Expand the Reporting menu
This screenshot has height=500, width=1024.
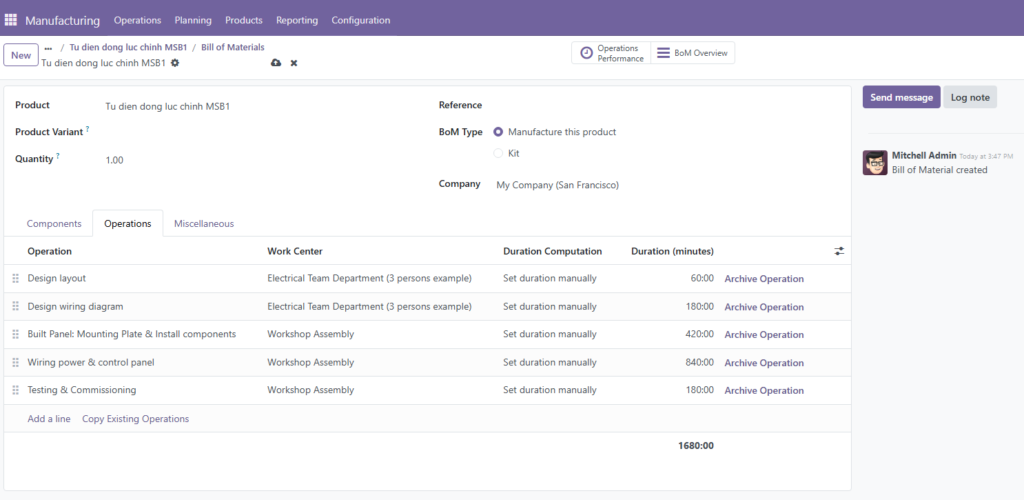click(x=296, y=20)
